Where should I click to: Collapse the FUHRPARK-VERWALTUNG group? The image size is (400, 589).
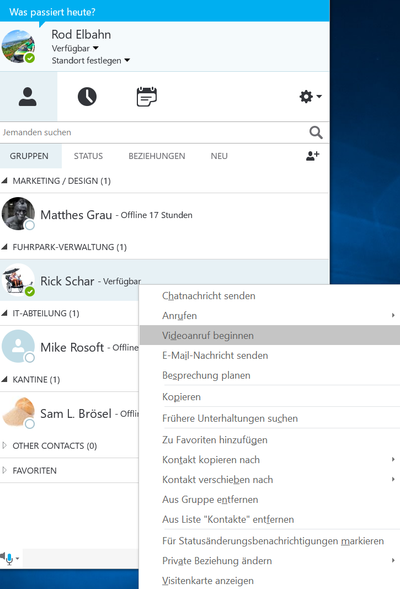5,247
